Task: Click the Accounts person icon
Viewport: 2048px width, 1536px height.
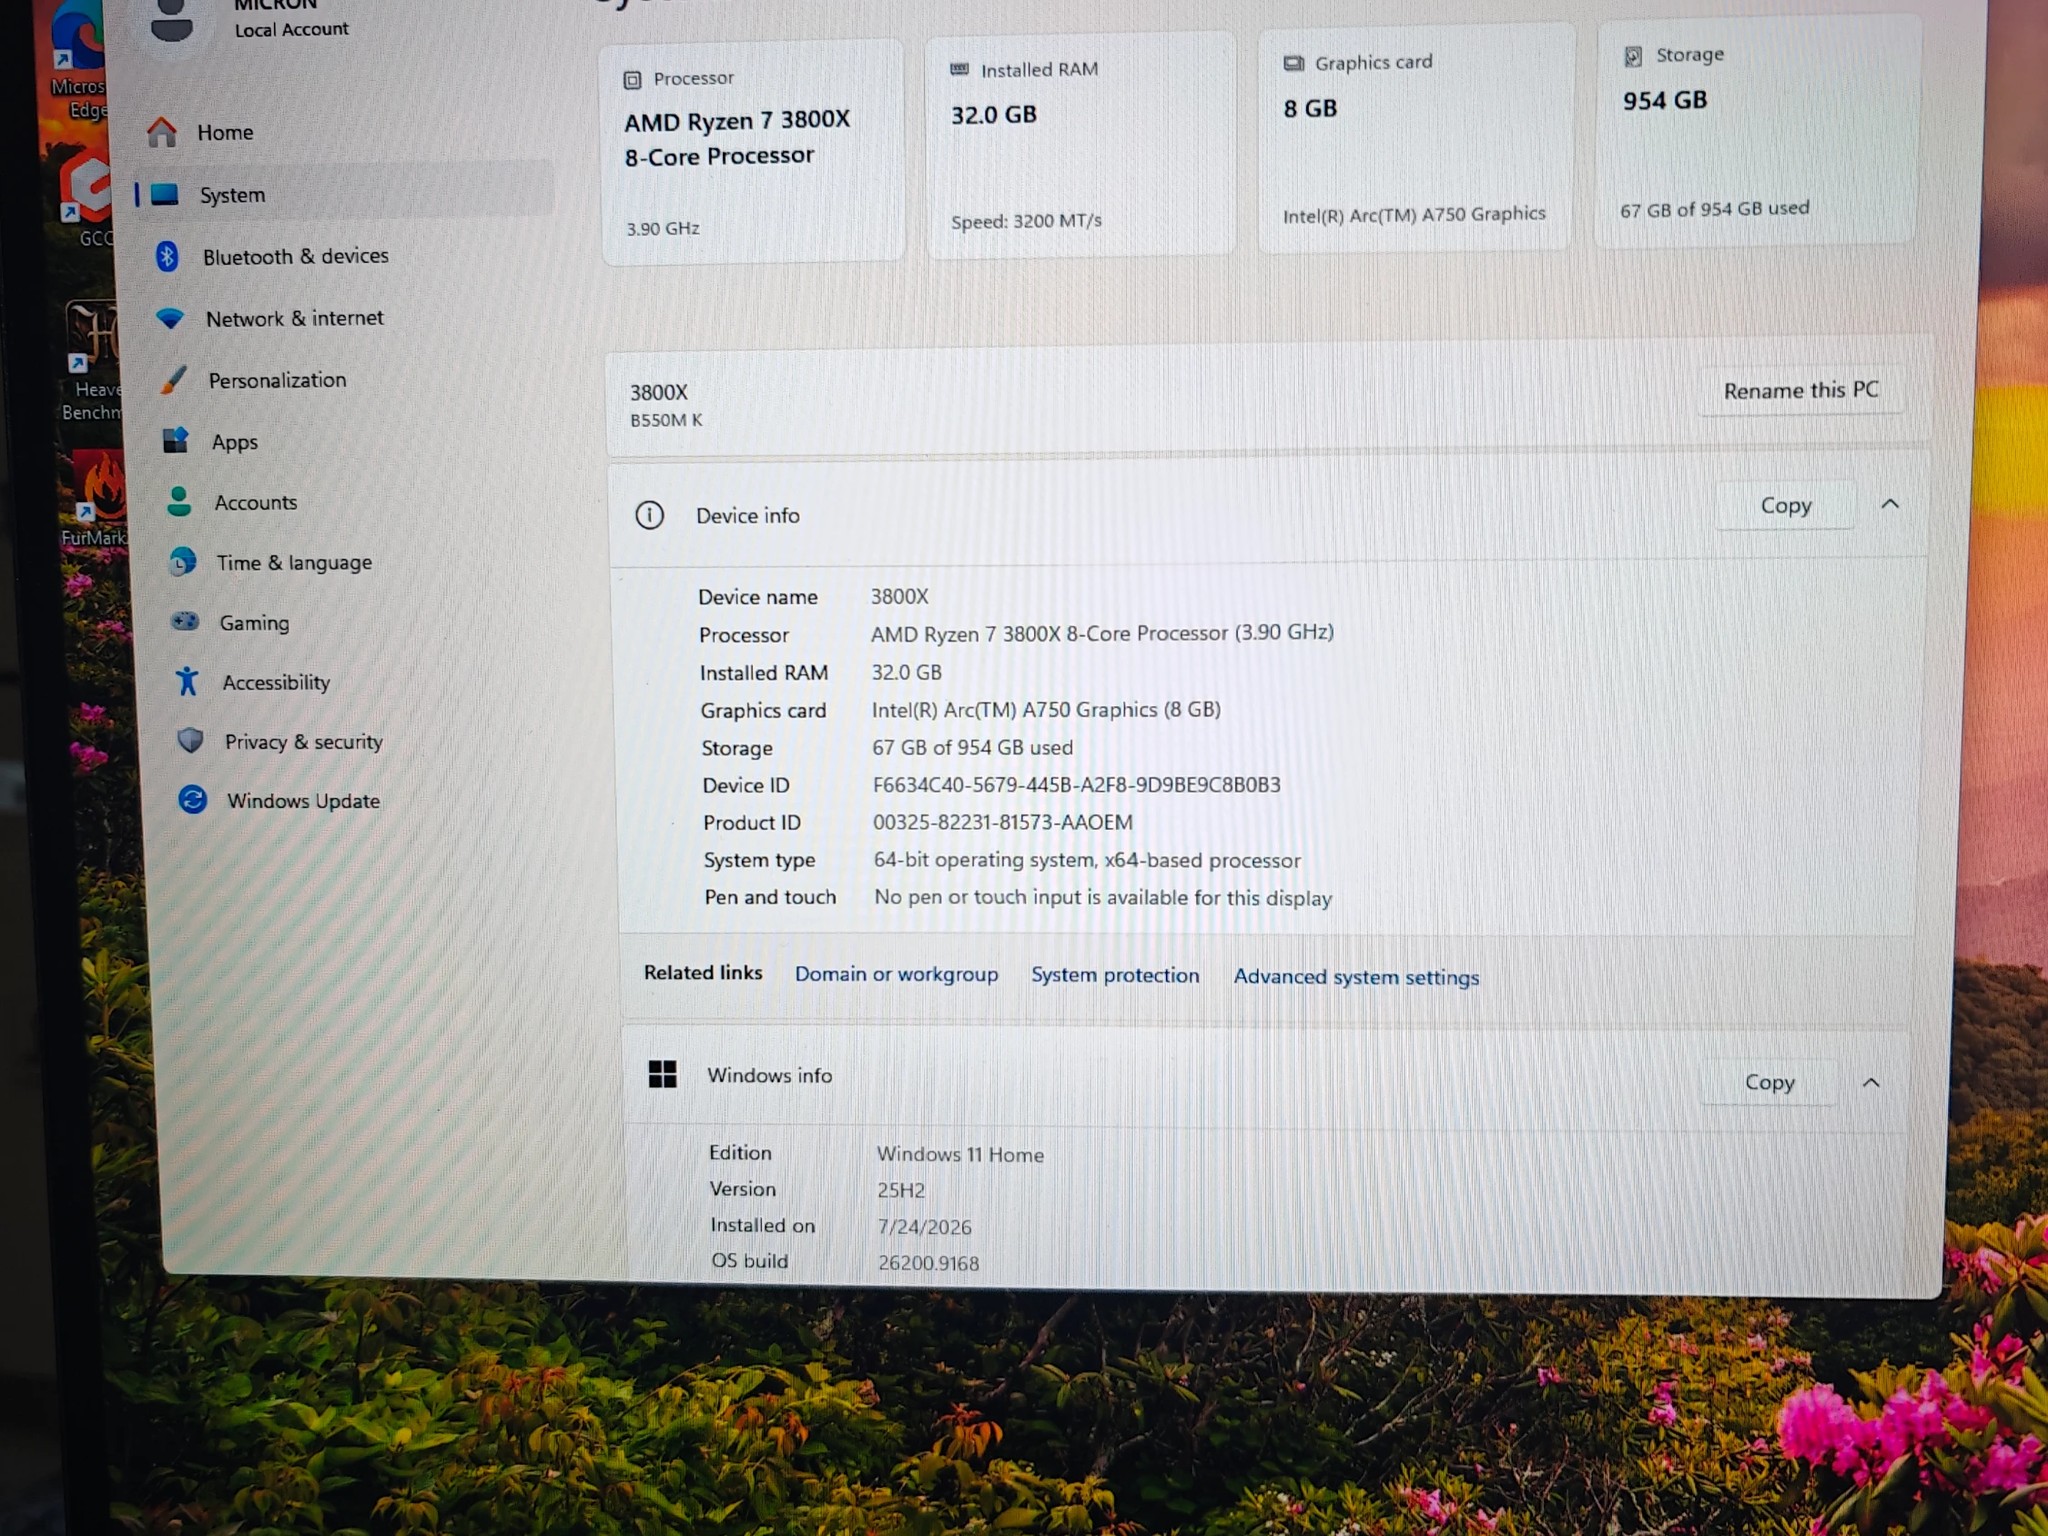Action: [179, 502]
